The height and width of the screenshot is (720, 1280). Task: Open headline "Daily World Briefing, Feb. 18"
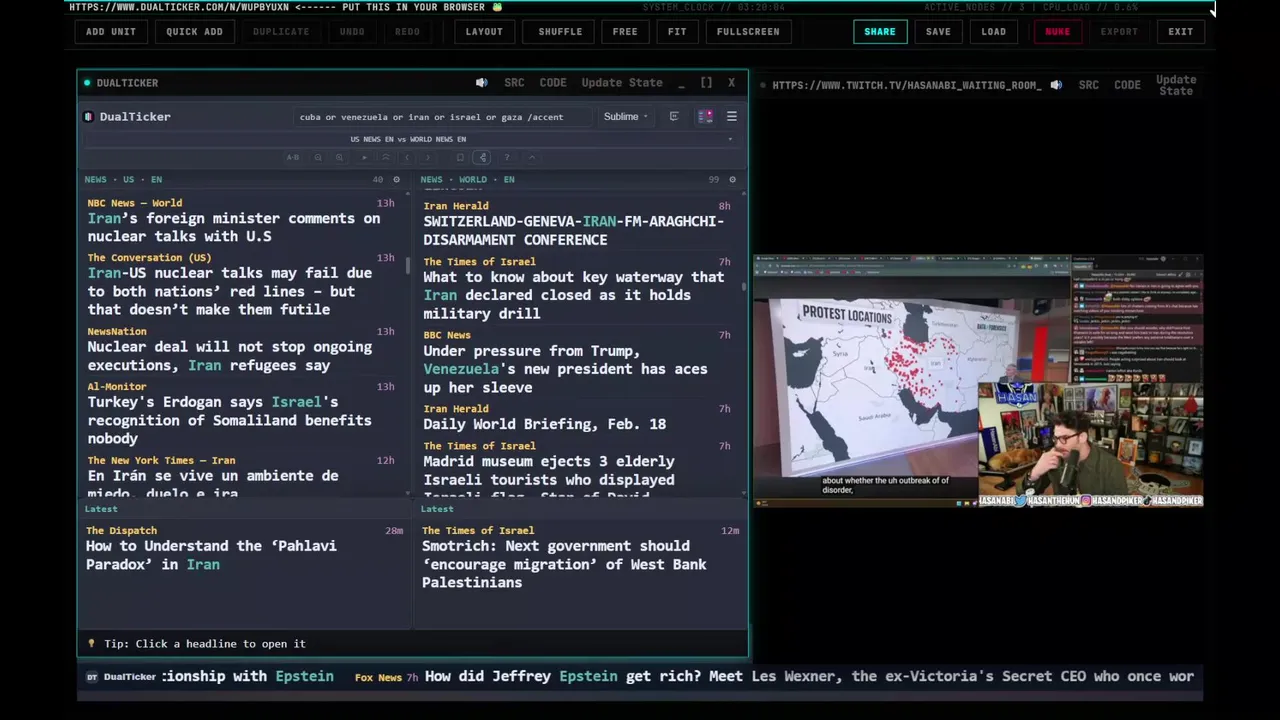[x=544, y=424]
